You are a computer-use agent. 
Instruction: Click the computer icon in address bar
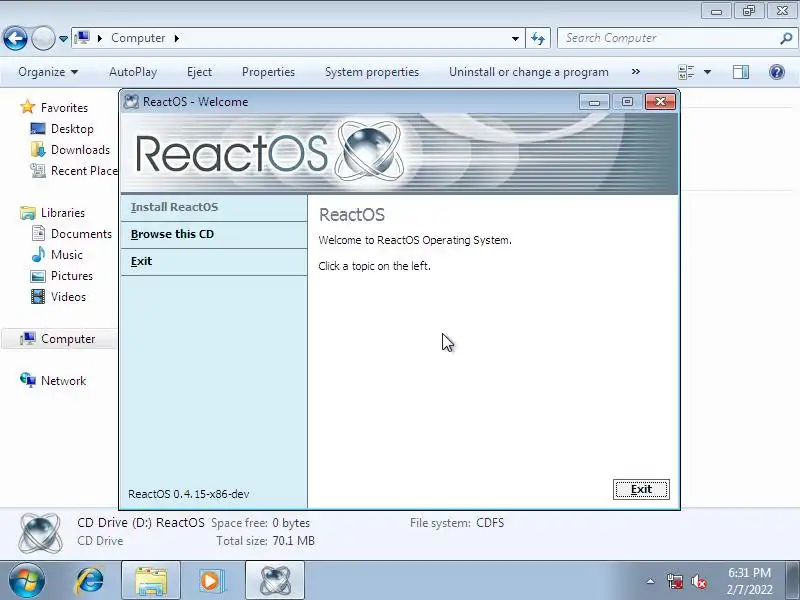(x=82, y=38)
